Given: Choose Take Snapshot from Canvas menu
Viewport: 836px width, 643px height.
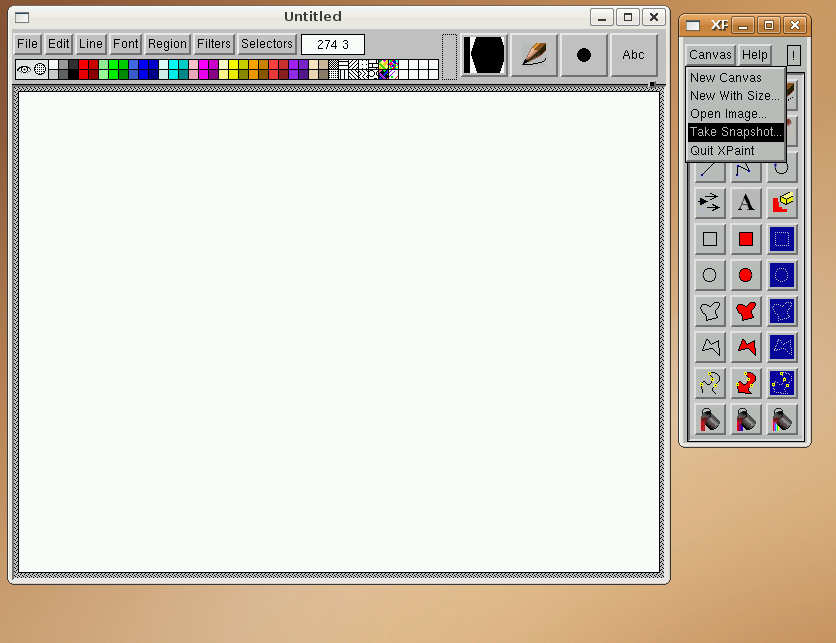Looking at the screenshot, I should tap(735, 132).
